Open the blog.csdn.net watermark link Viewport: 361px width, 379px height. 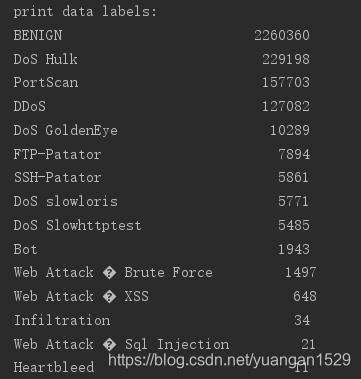(x=229, y=360)
